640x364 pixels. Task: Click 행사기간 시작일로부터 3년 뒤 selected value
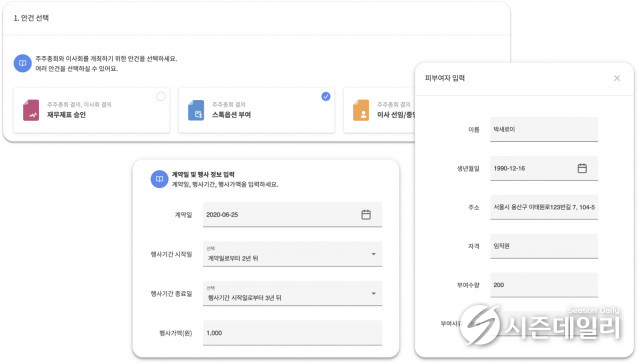pos(244,297)
